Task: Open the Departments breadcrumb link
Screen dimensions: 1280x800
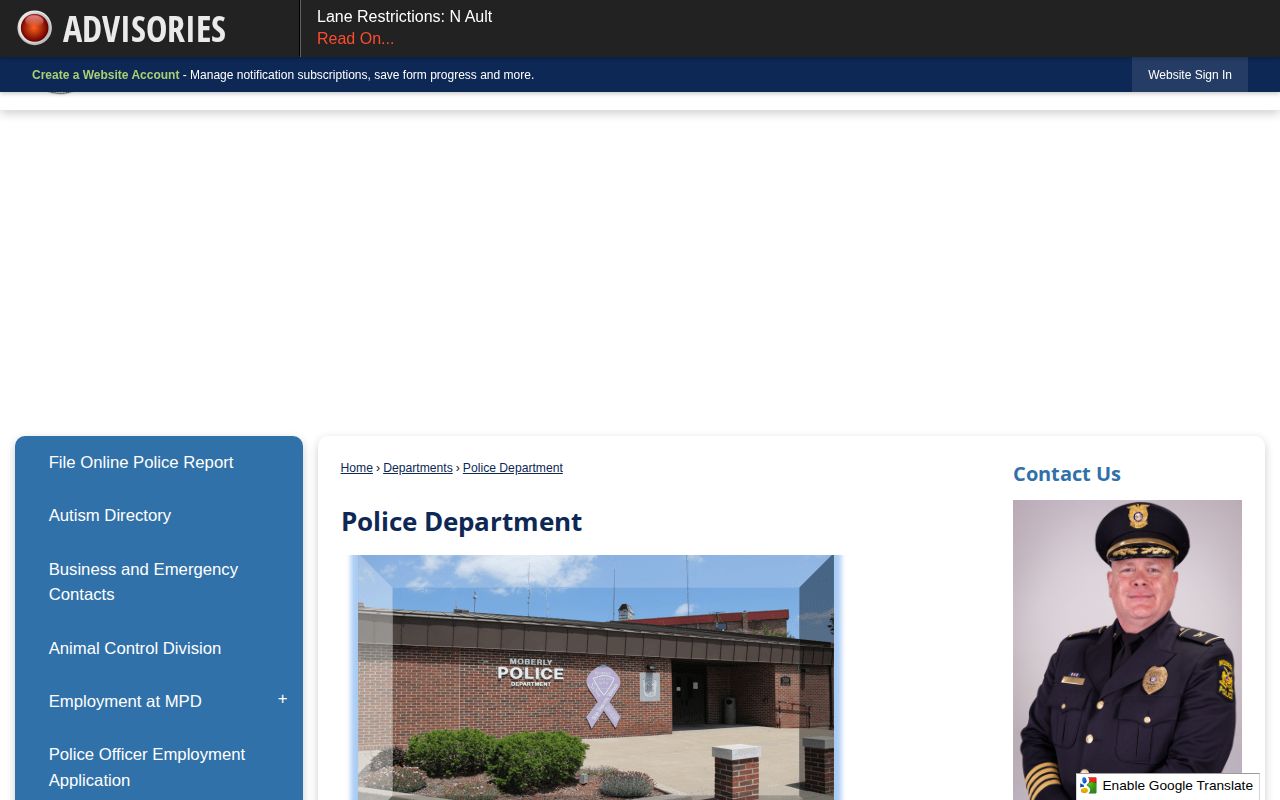Action: 418,468
